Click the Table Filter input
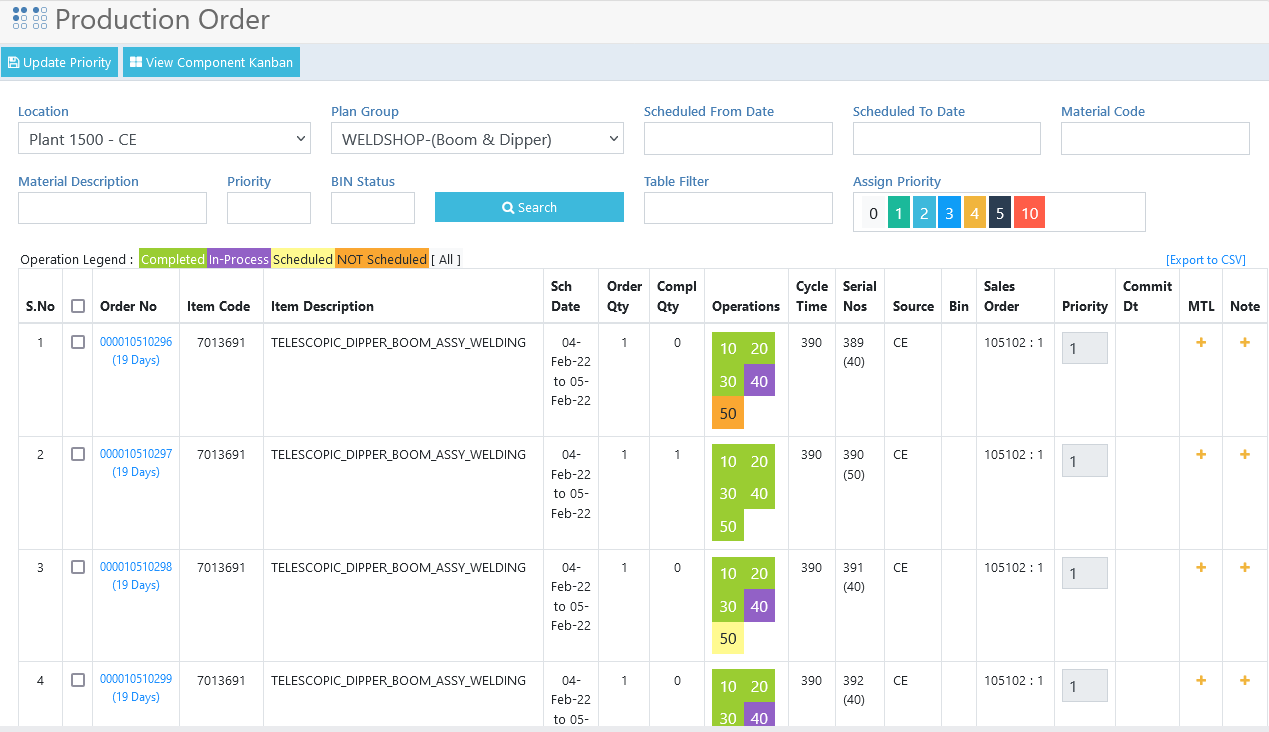Viewport: 1269px width, 732px height. [738, 208]
